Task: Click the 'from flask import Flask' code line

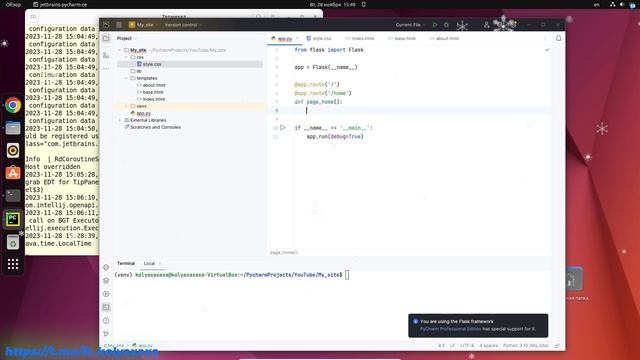Action: [329, 50]
